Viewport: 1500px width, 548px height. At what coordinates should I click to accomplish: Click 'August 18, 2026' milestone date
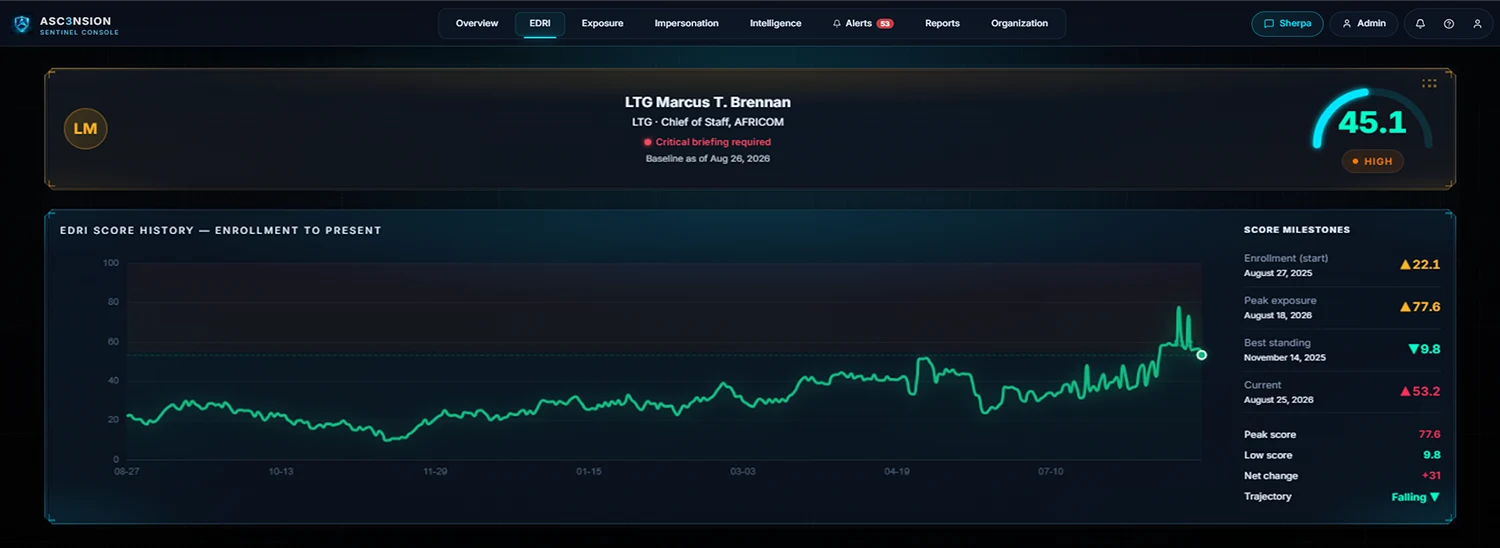1280,316
